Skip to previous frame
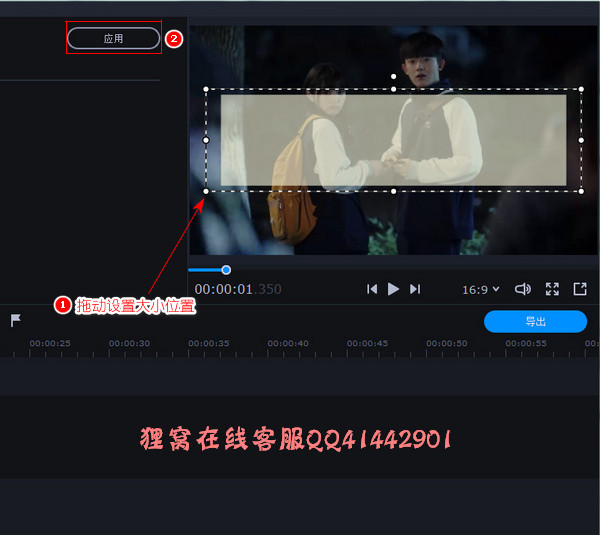The width and height of the screenshot is (600, 535). [372, 289]
